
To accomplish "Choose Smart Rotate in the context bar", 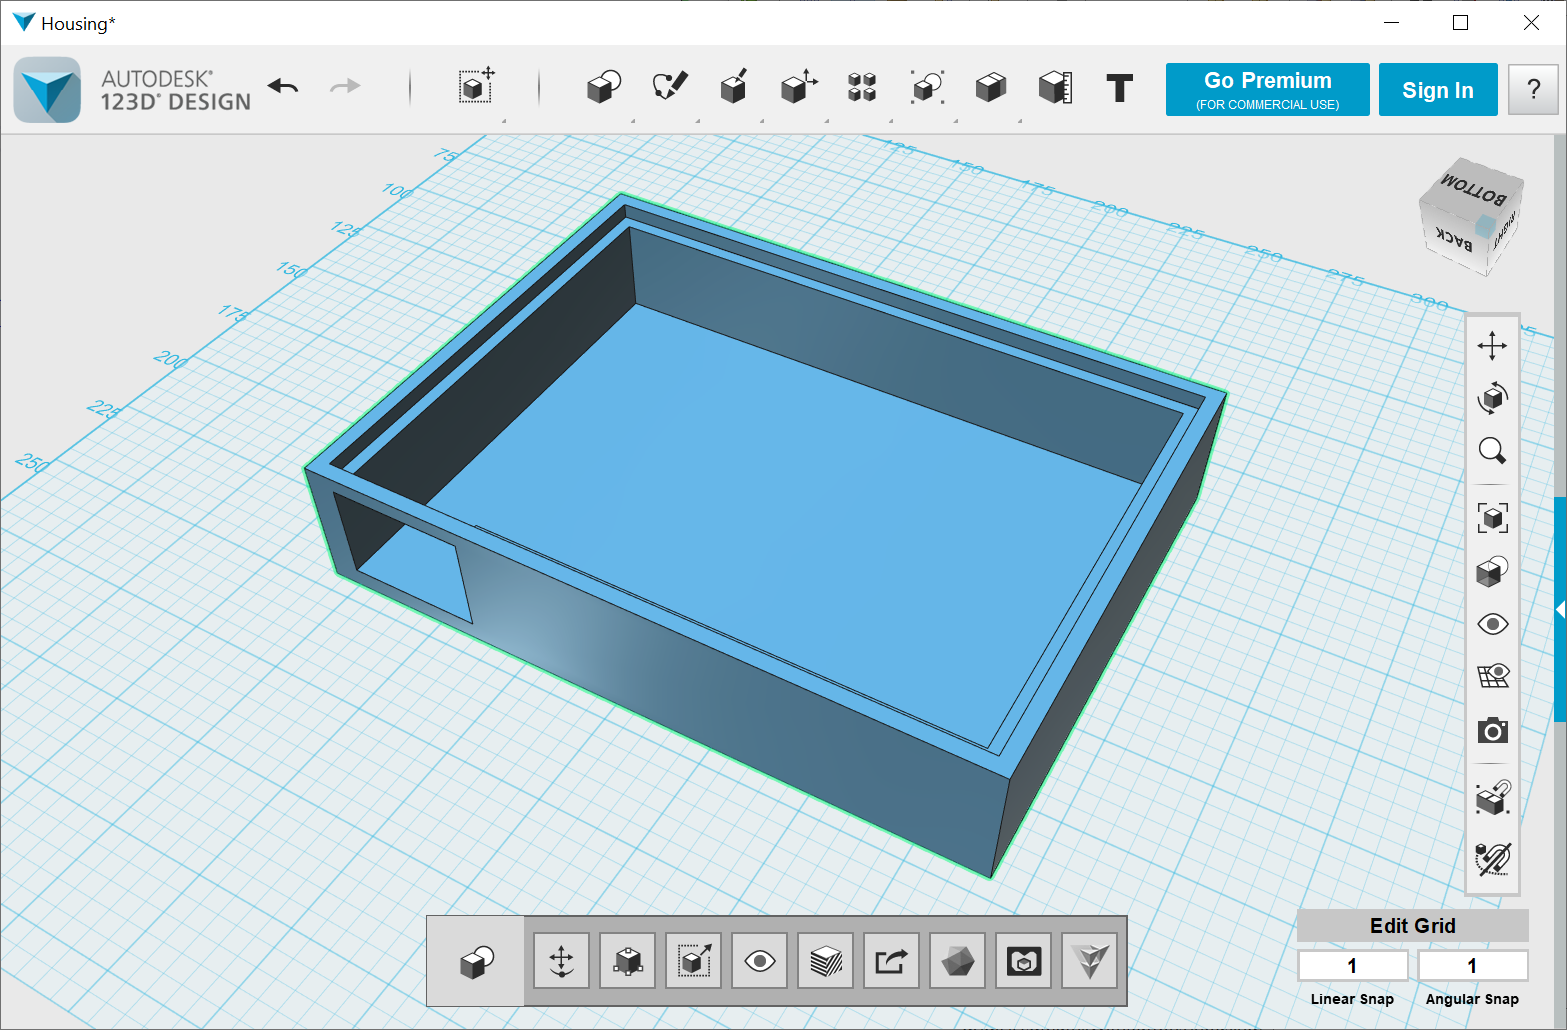I will coord(628,961).
